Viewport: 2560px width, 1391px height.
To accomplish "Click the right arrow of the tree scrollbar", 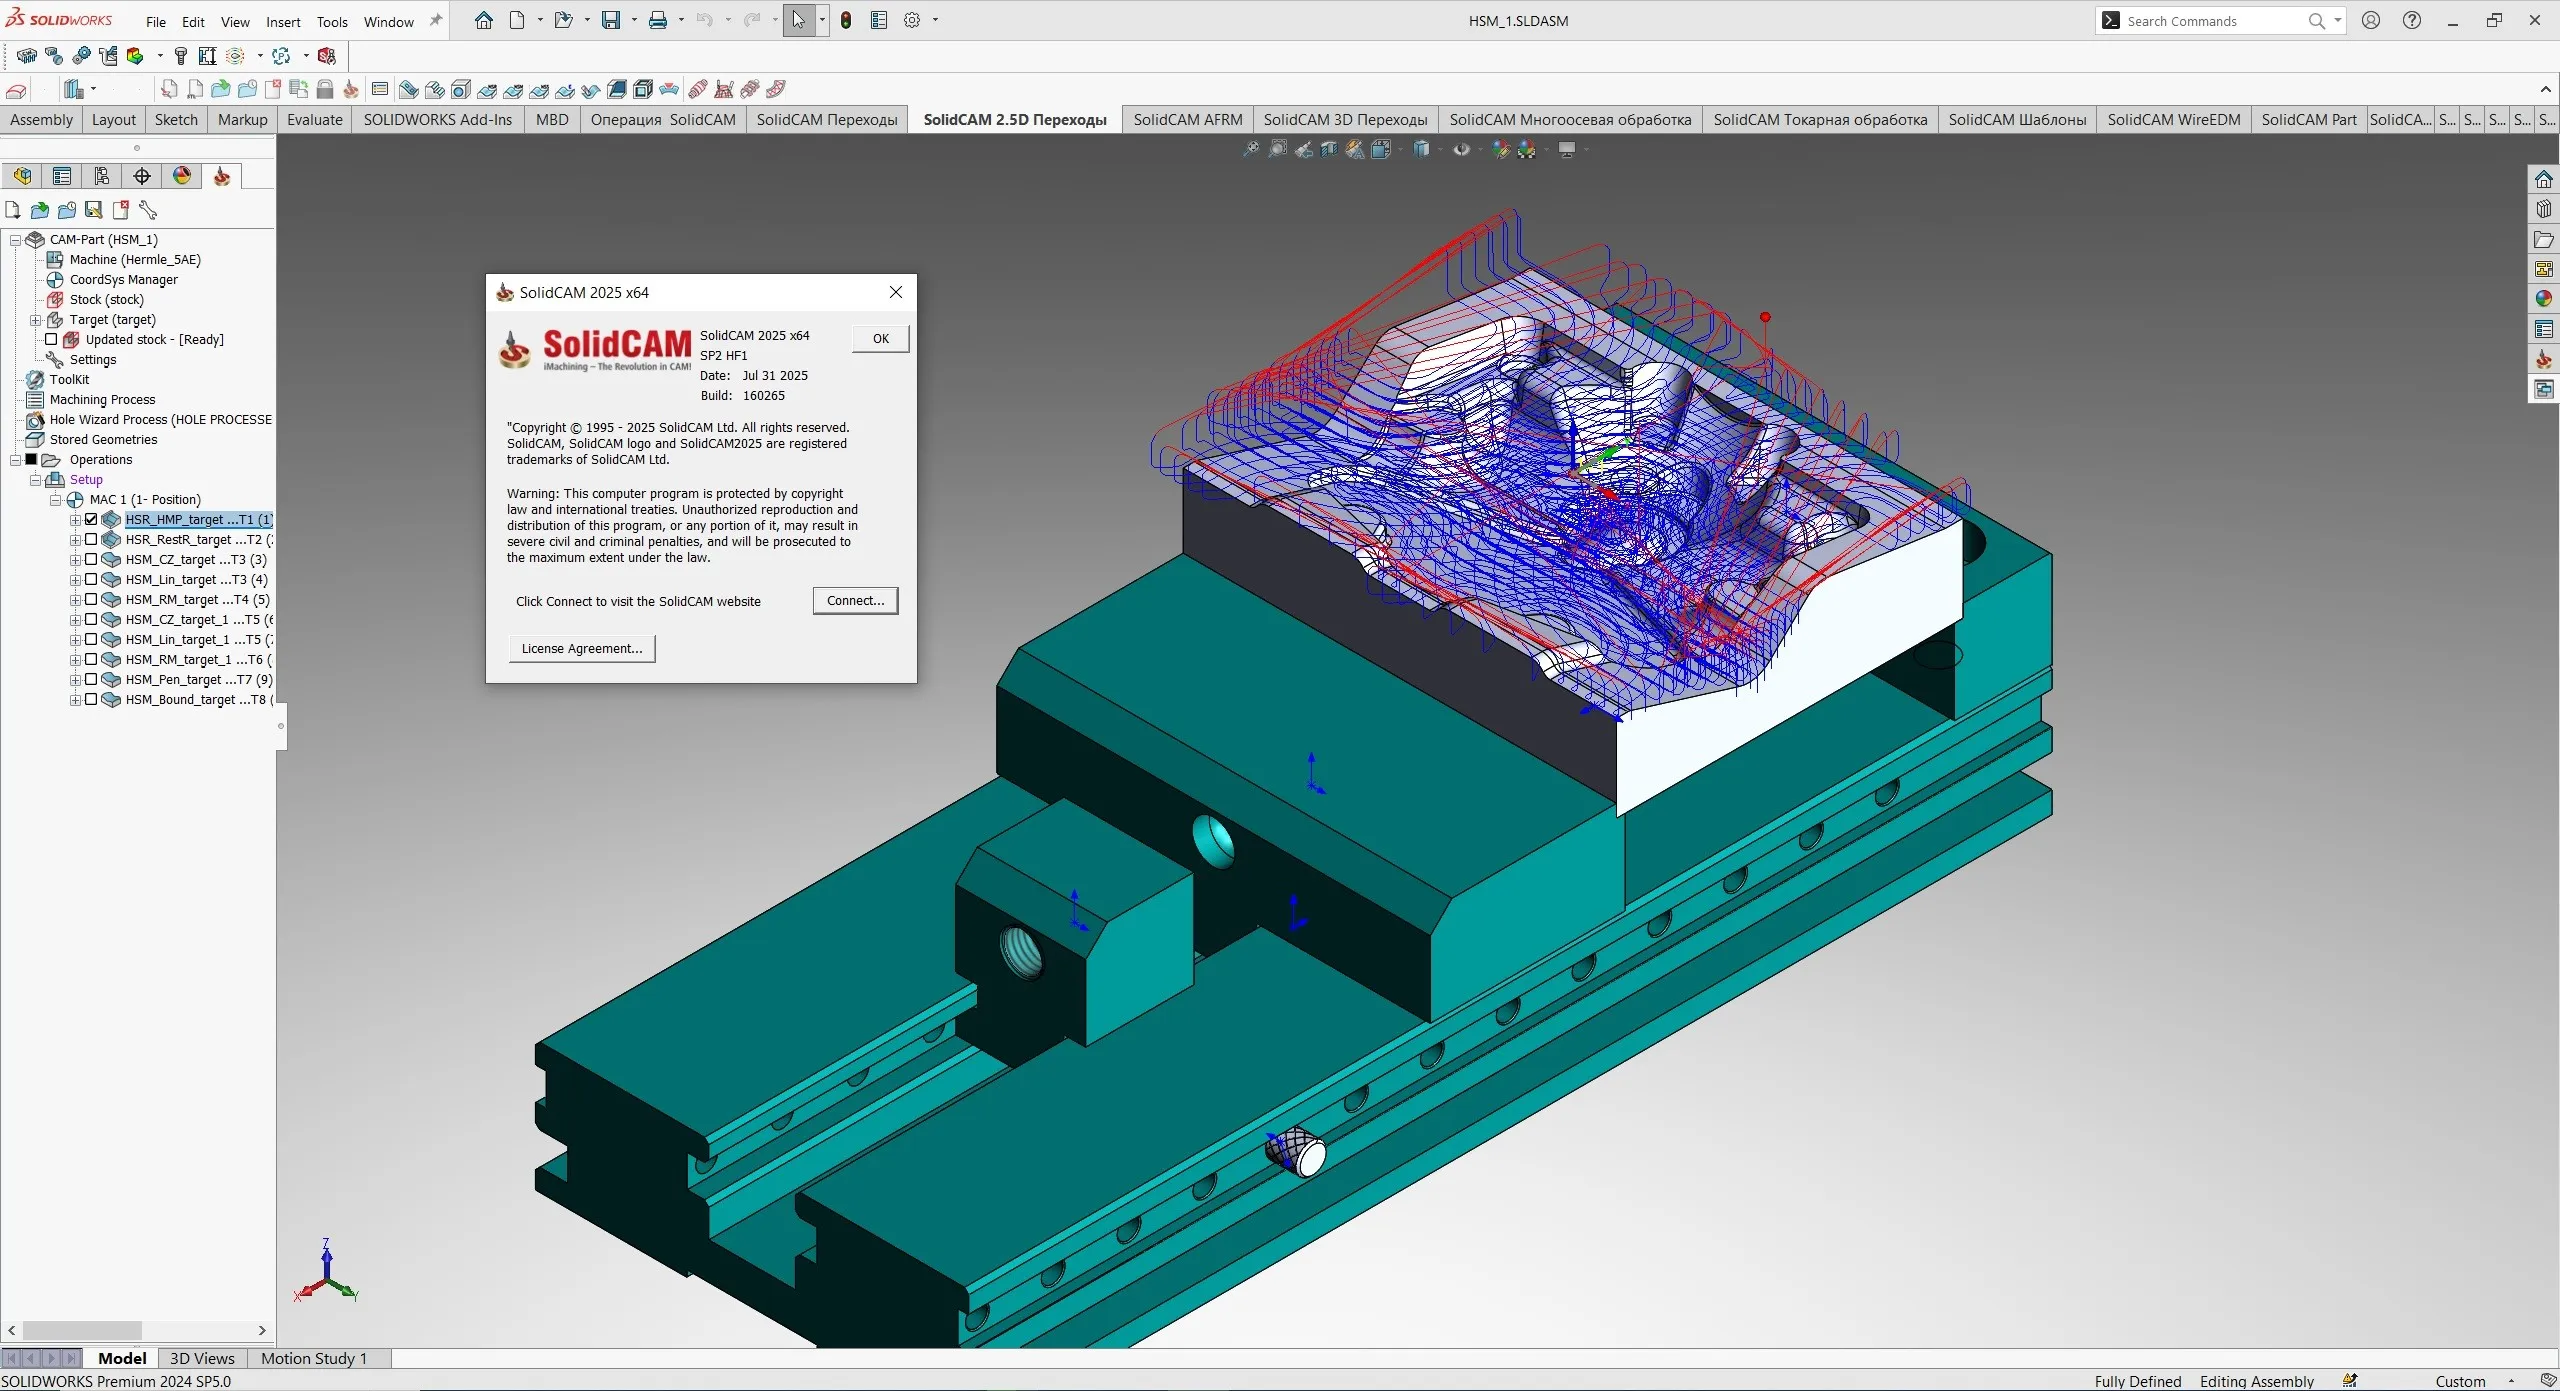I will 262,1330.
